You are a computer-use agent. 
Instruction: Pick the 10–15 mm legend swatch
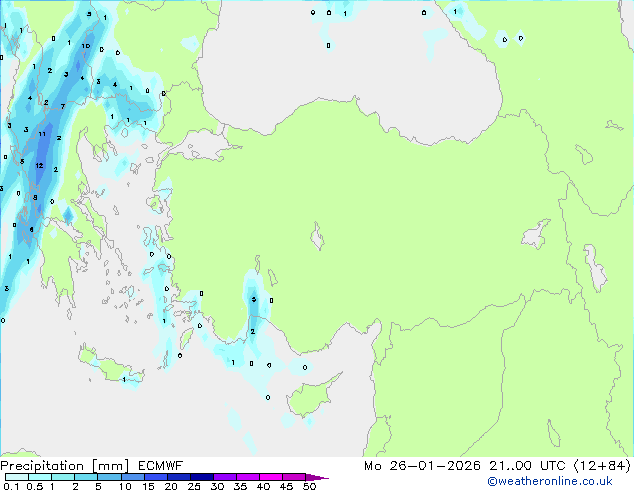coord(132,477)
